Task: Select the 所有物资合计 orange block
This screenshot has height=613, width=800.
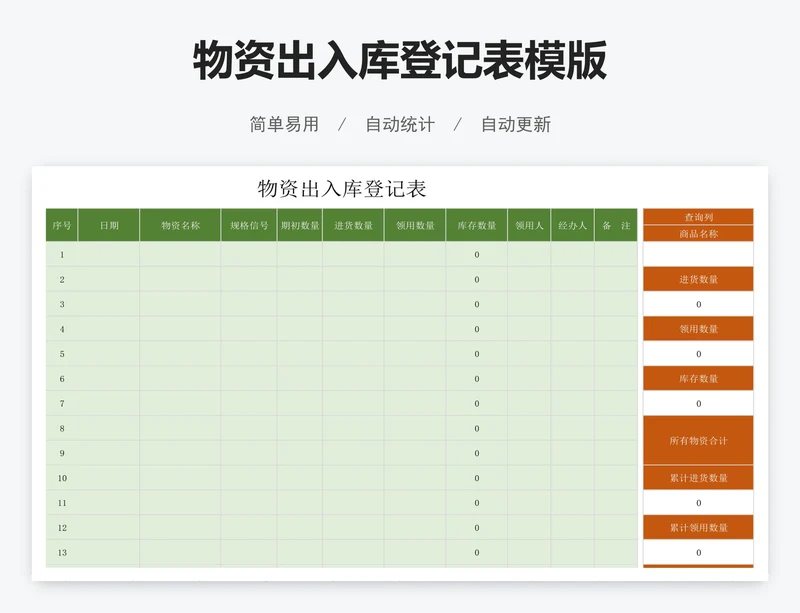Action: [x=698, y=441]
